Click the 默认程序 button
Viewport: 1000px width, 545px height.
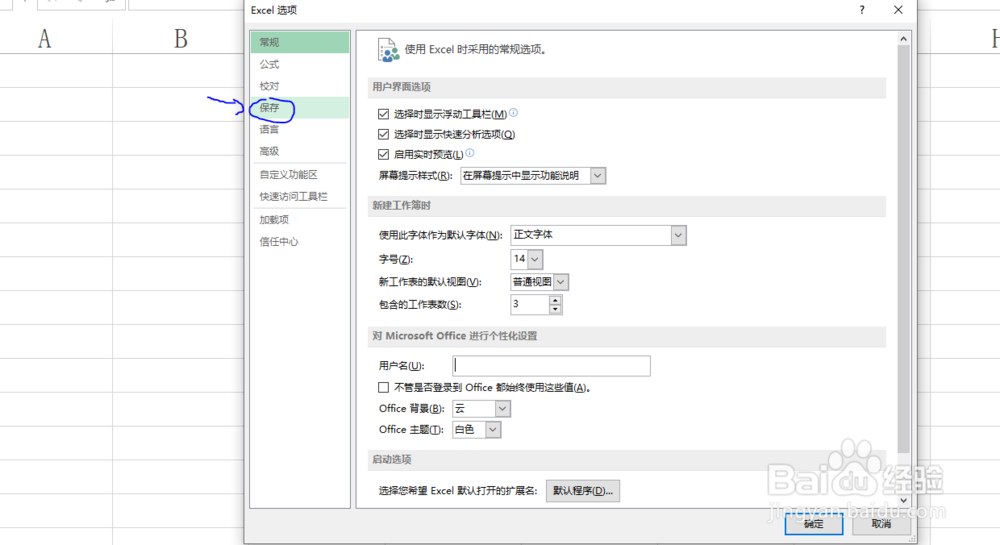pos(583,491)
